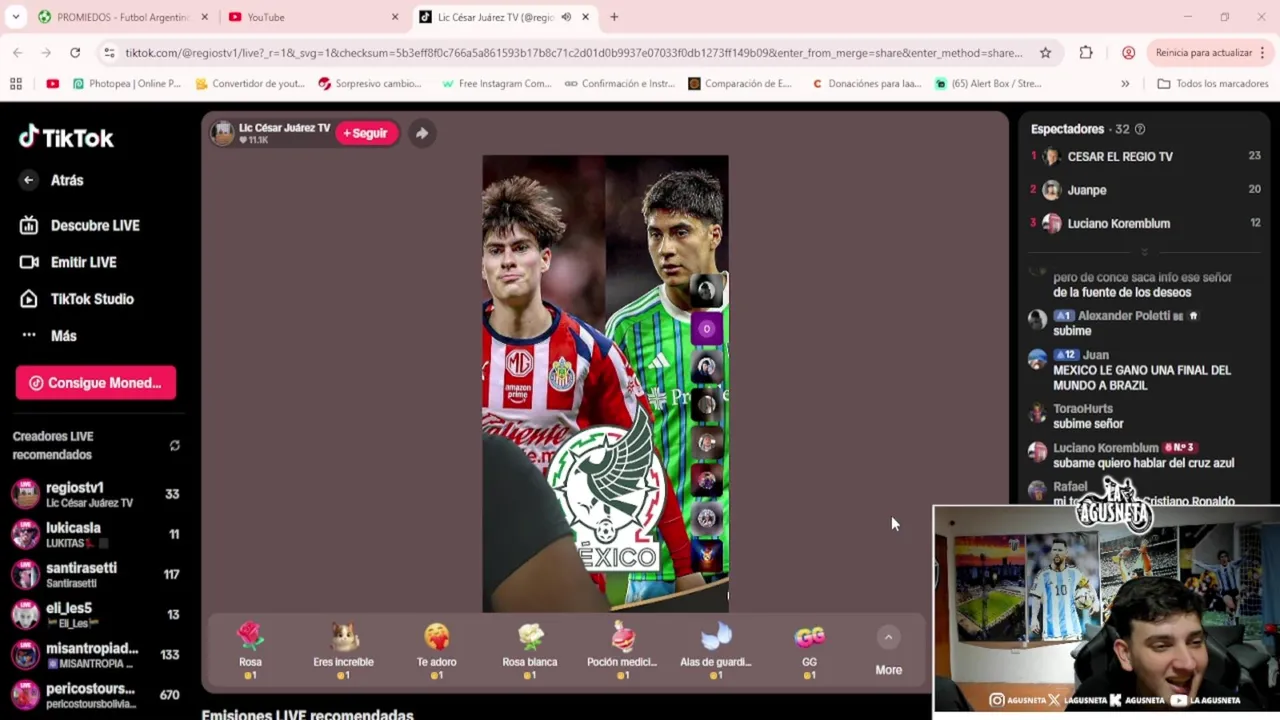Open the Alert Box / Stre... bookmark
1280x720 pixels.
tap(989, 84)
